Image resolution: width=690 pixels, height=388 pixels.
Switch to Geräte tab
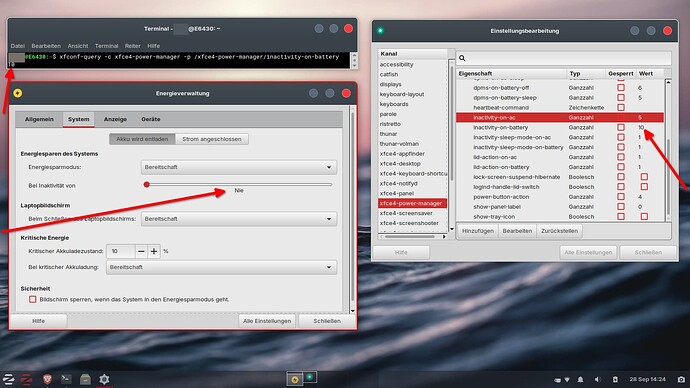click(150, 119)
